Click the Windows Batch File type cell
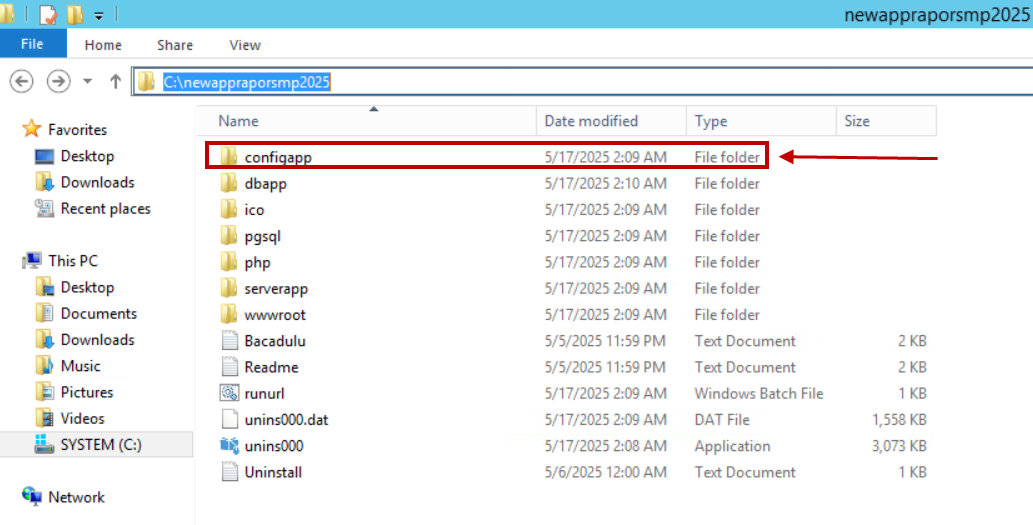The image size is (1033, 525). 759,393
